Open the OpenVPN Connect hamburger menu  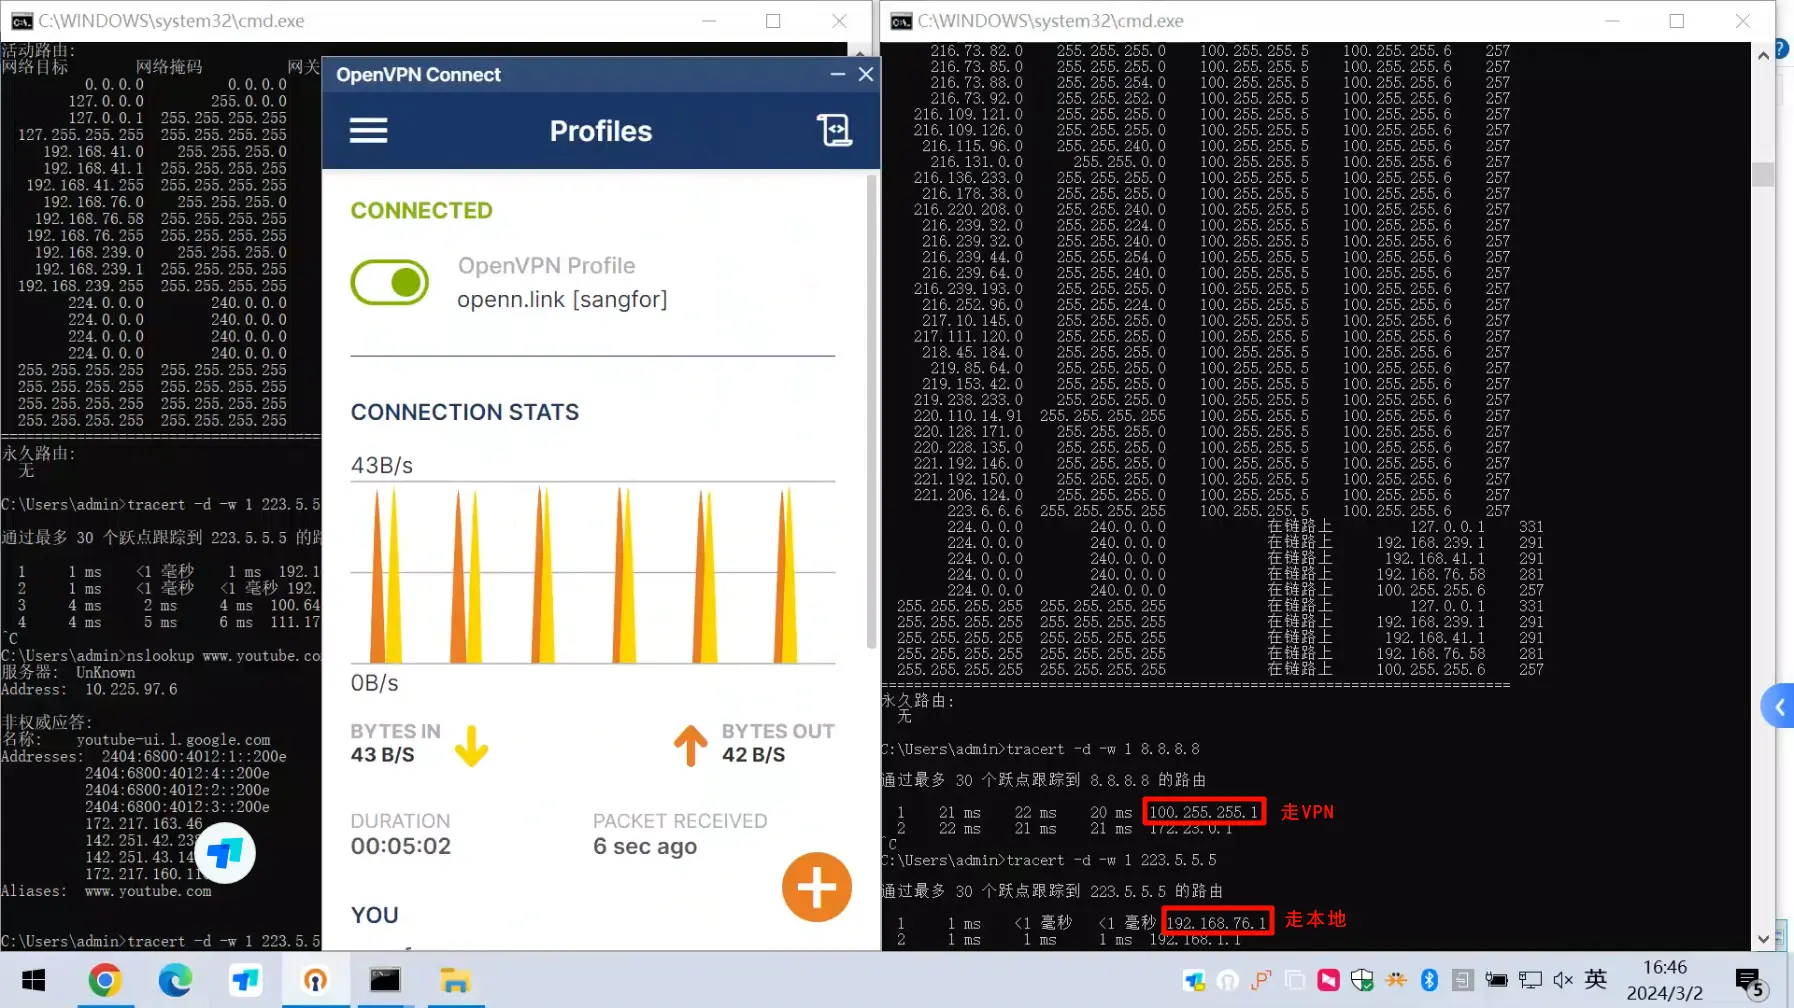pyautogui.click(x=368, y=130)
